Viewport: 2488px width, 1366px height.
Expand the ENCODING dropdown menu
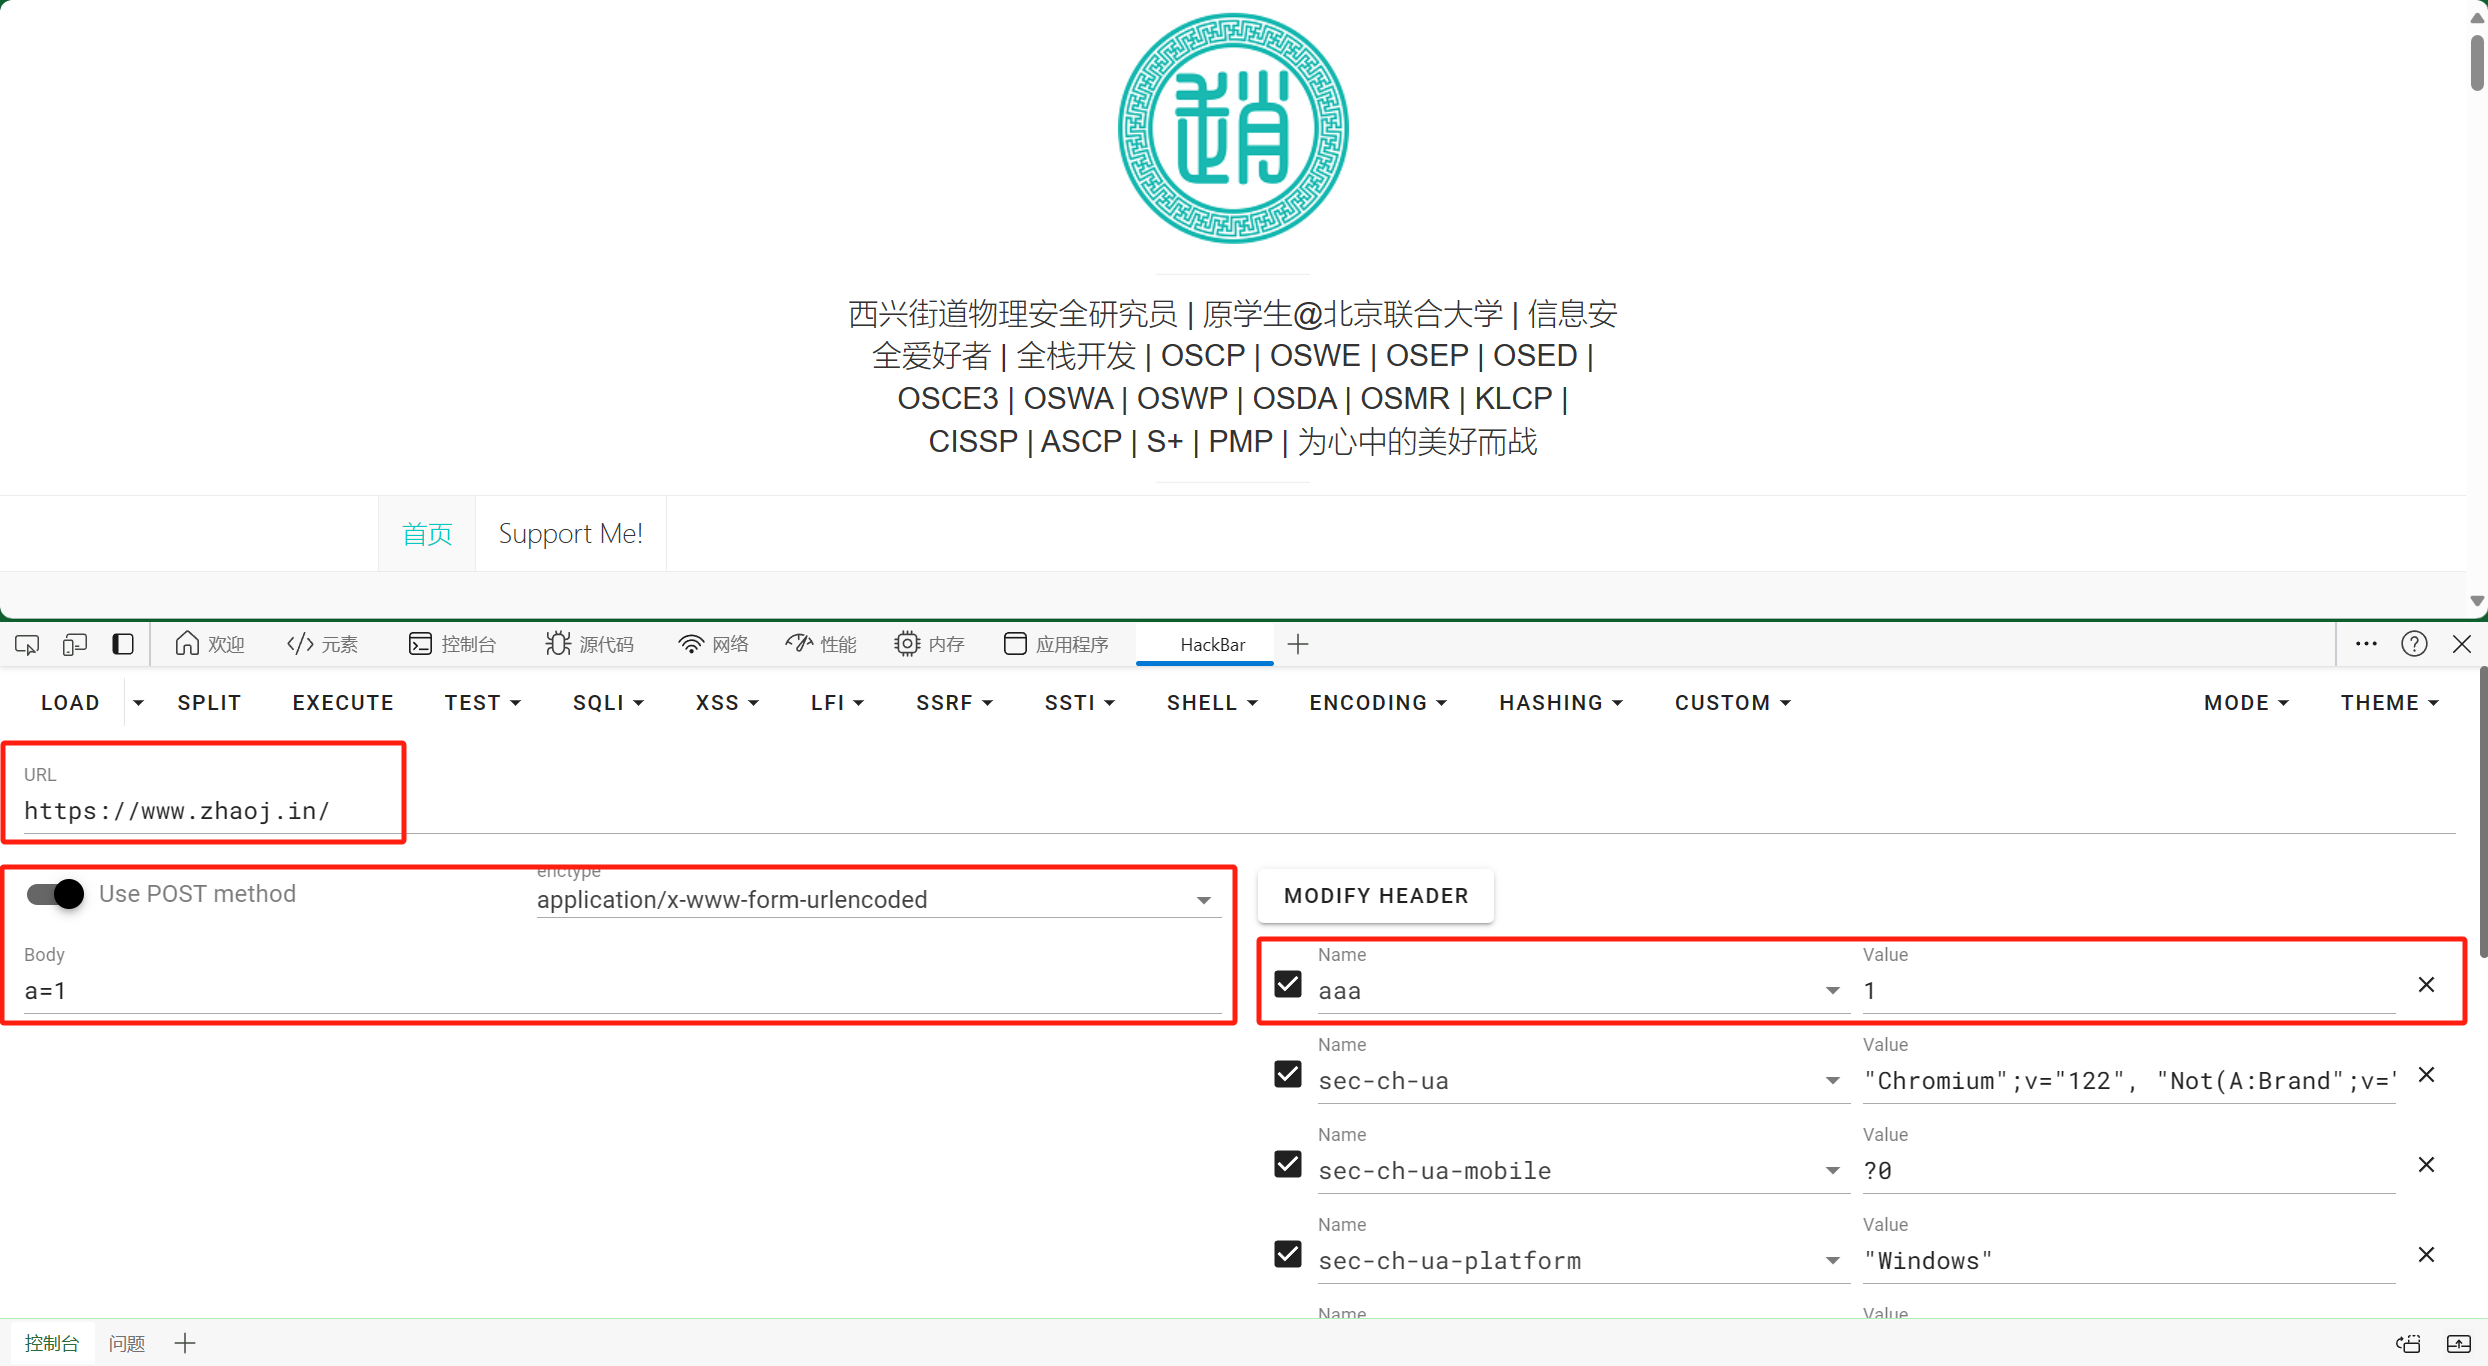(x=1378, y=703)
